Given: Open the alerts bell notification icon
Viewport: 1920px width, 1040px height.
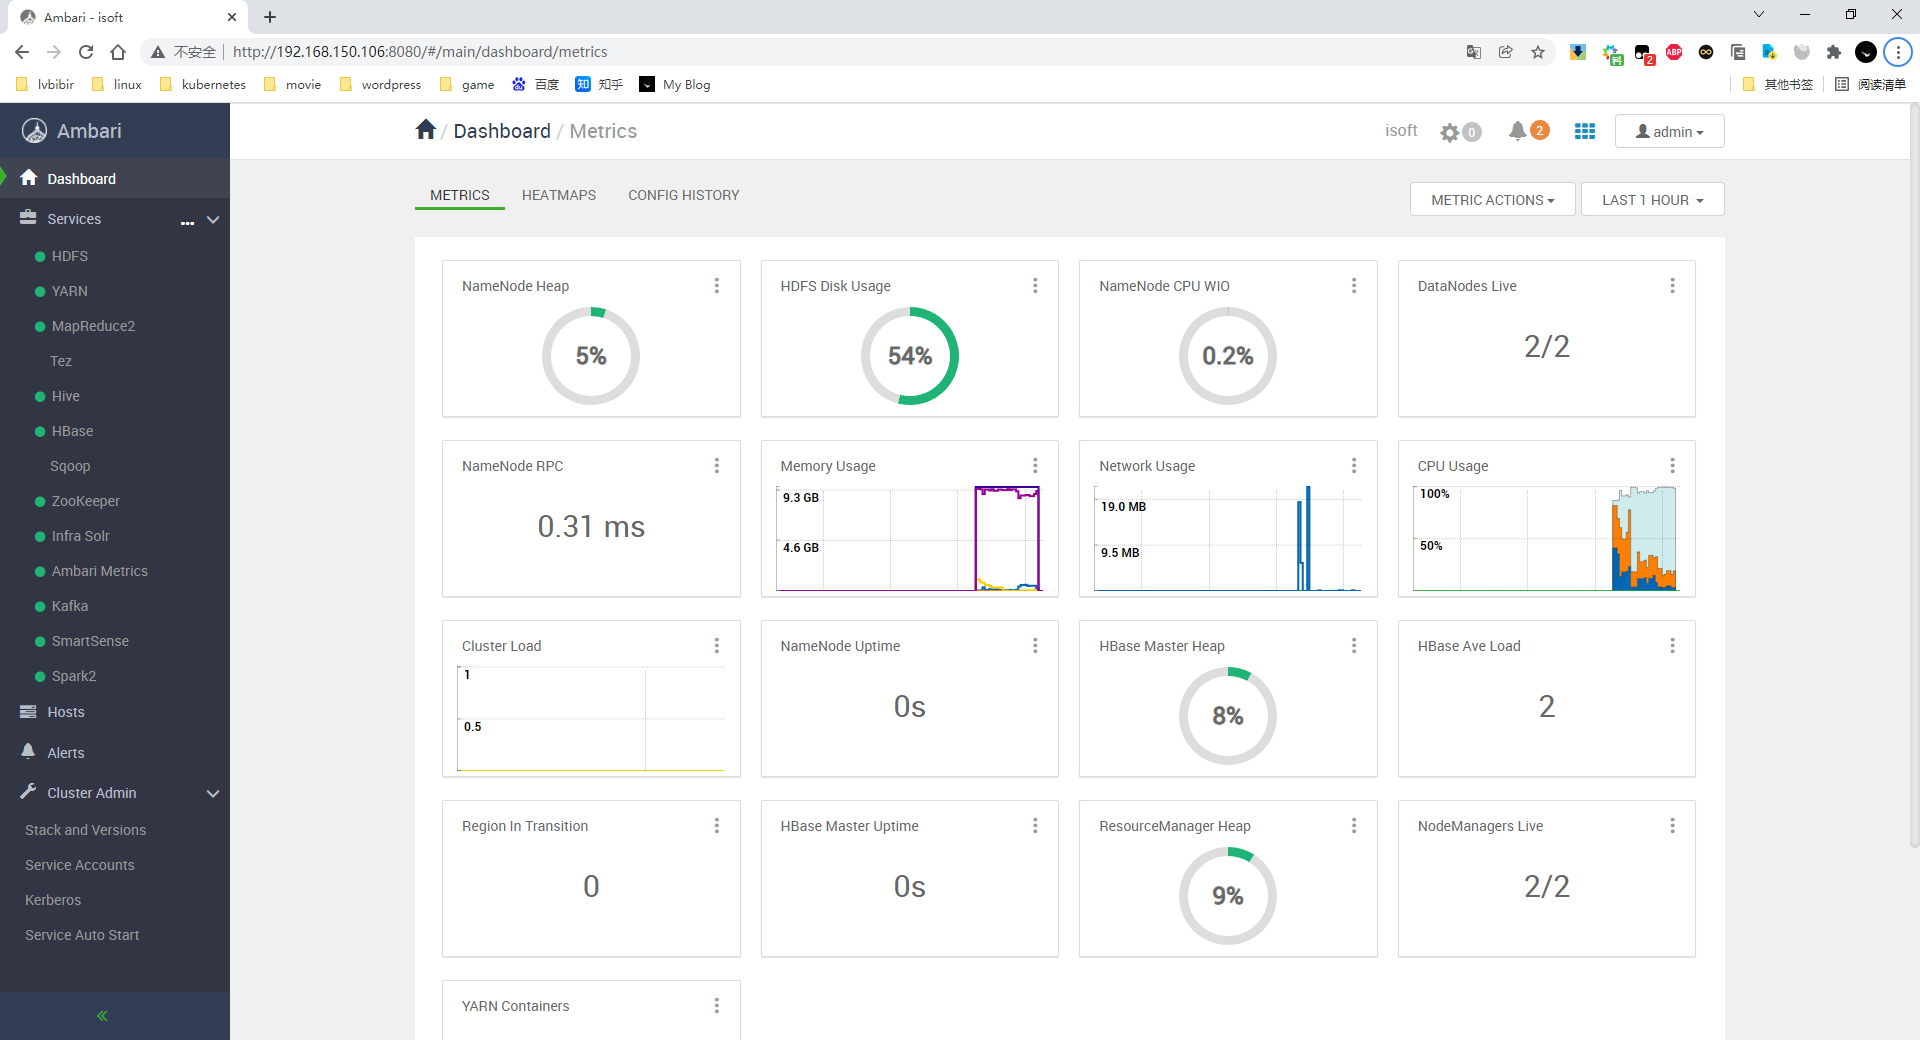Looking at the screenshot, I should [x=1517, y=131].
